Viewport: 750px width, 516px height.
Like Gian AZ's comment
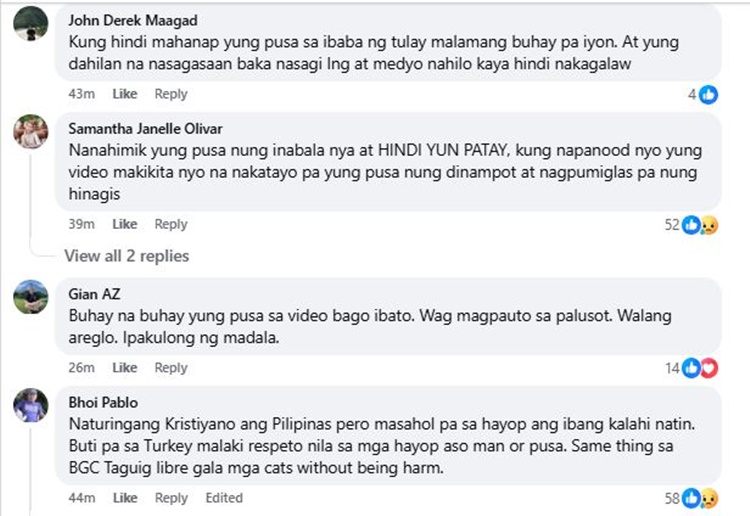coord(124,367)
